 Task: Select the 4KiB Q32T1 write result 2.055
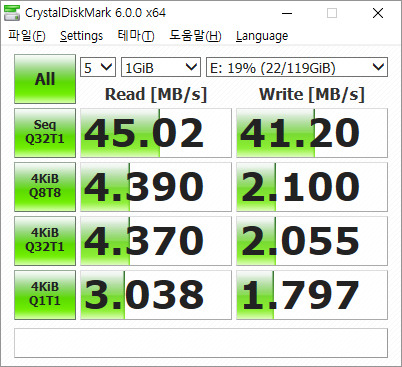(x=312, y=241)
